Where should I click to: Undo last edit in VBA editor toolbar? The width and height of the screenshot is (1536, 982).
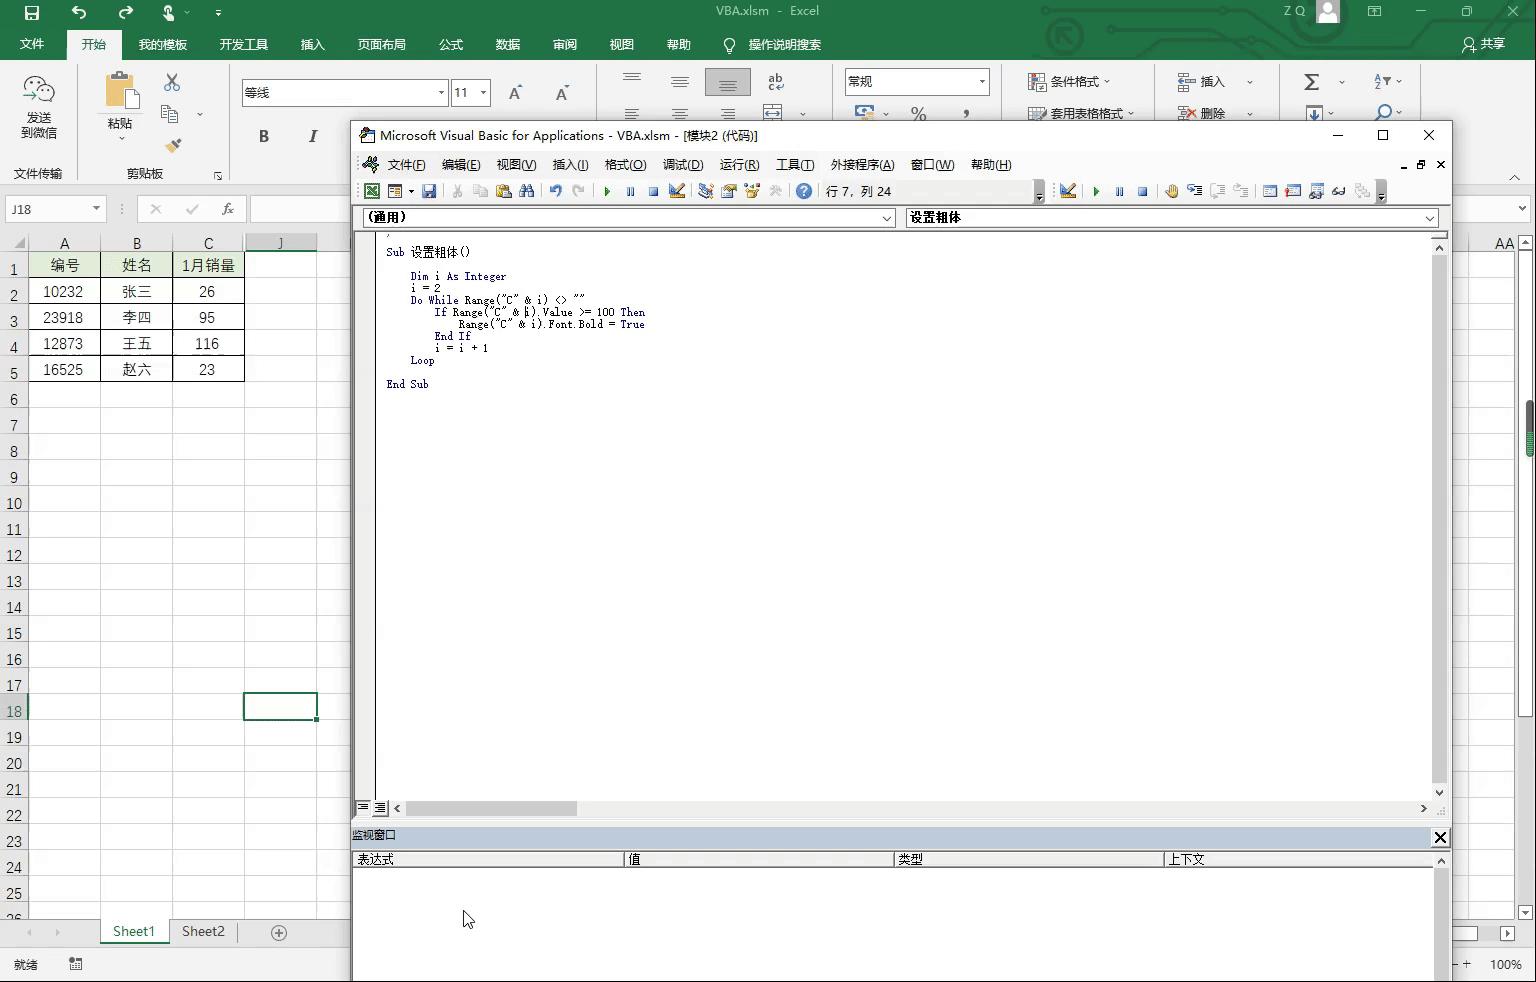556,191
